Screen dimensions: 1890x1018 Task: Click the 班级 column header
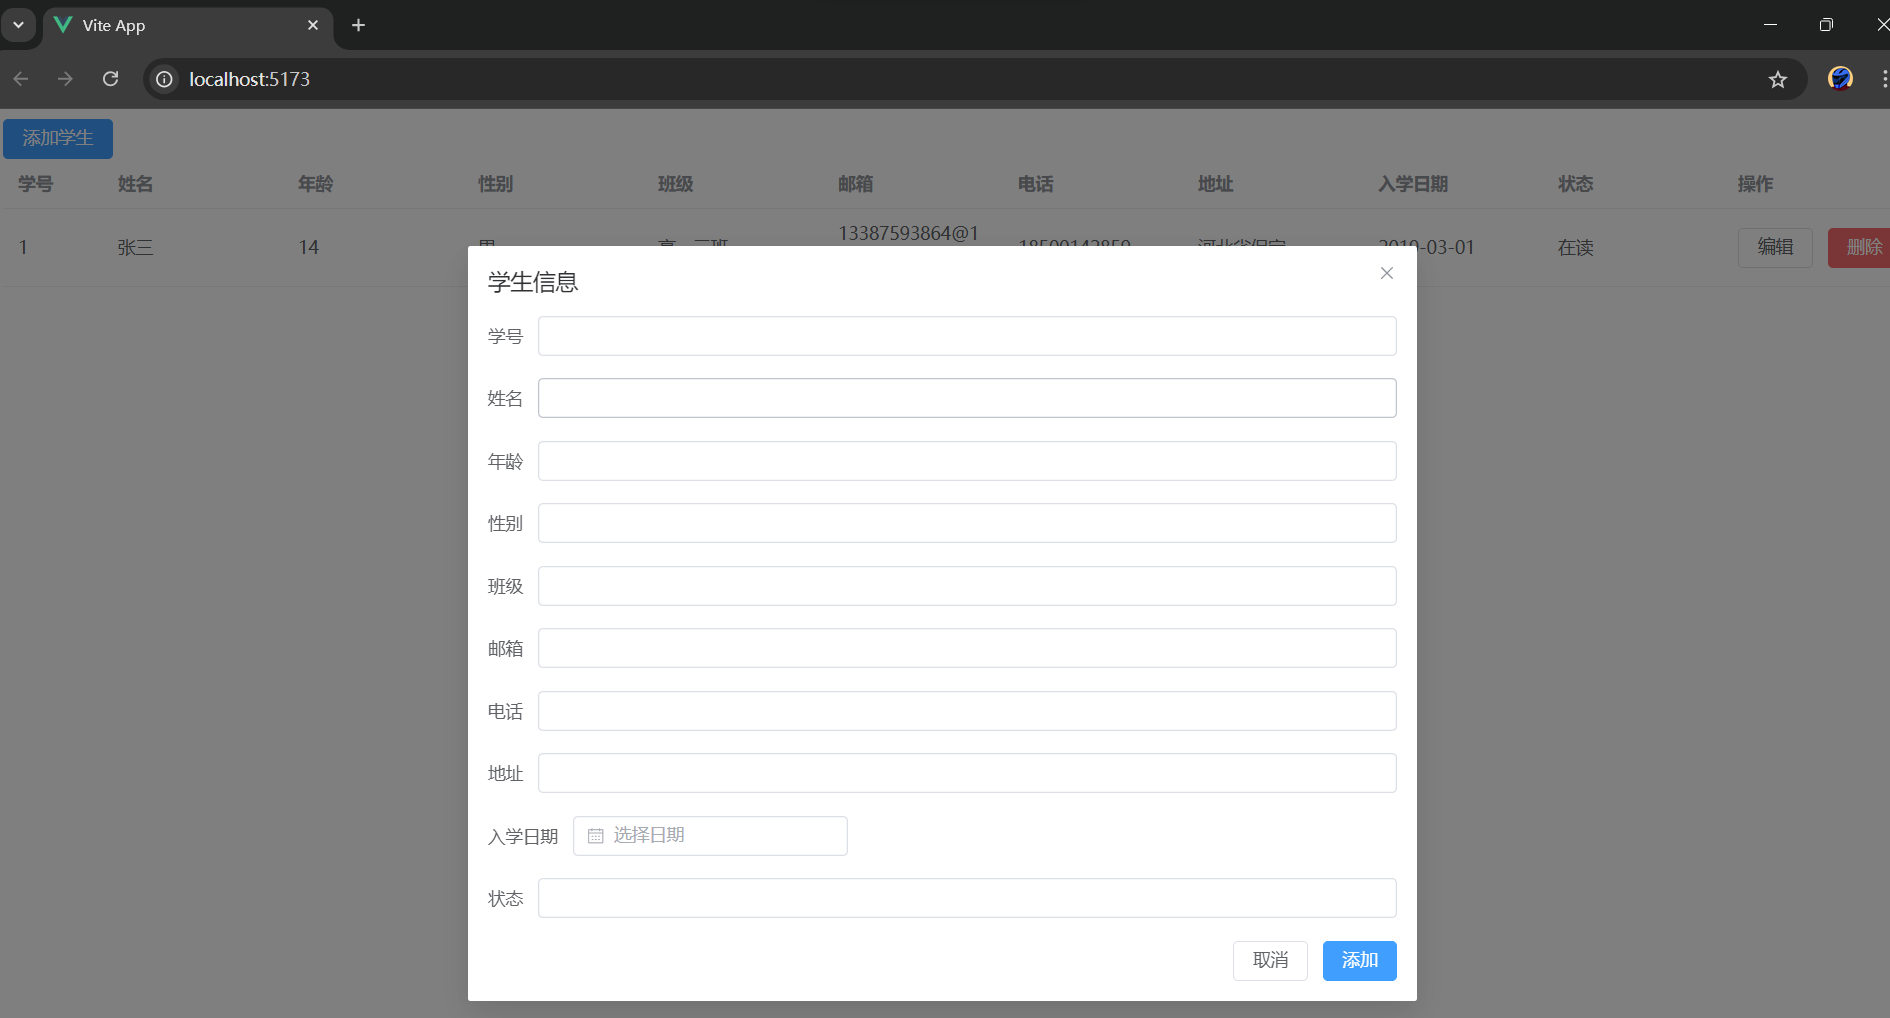[675, 184]
